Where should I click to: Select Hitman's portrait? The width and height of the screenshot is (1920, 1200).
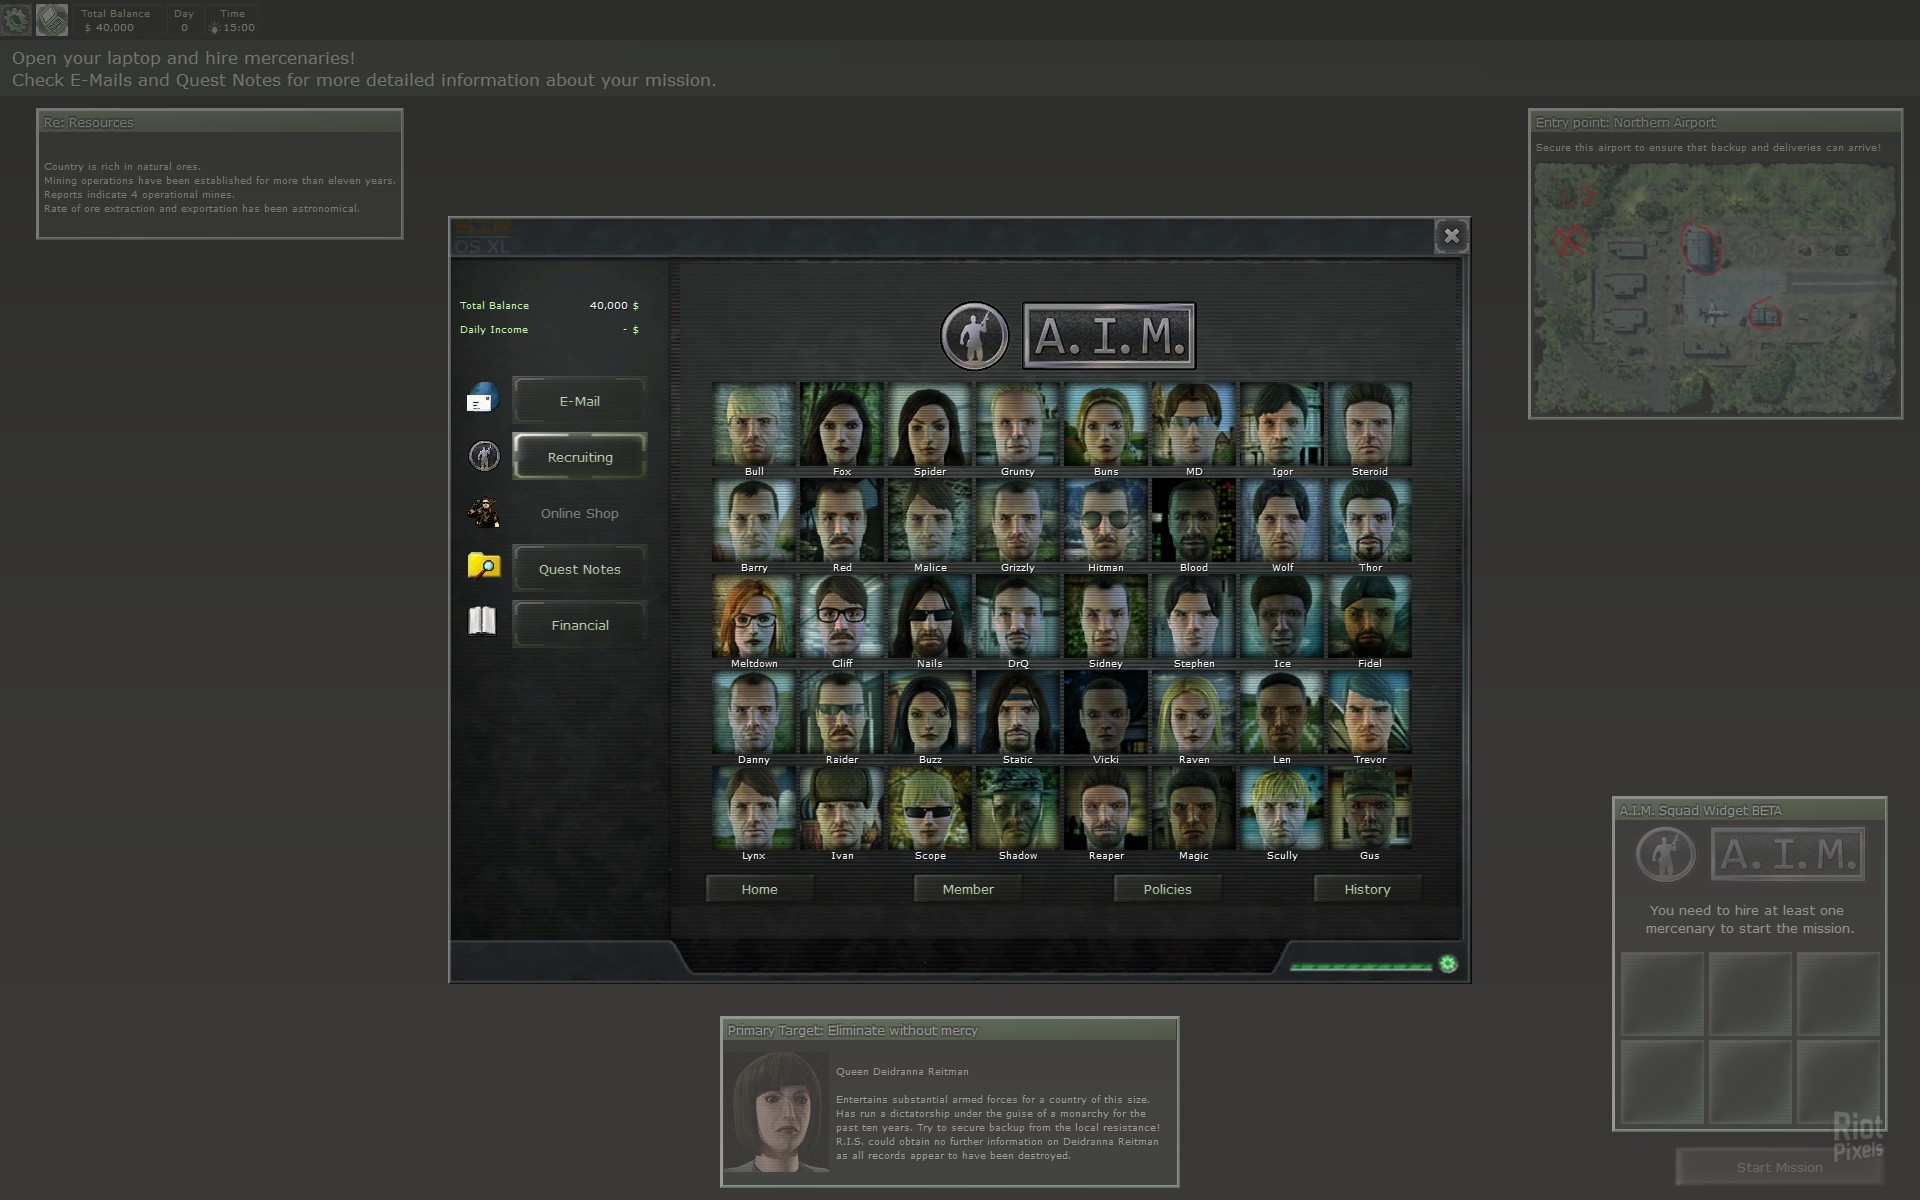tap(1106, 520)
